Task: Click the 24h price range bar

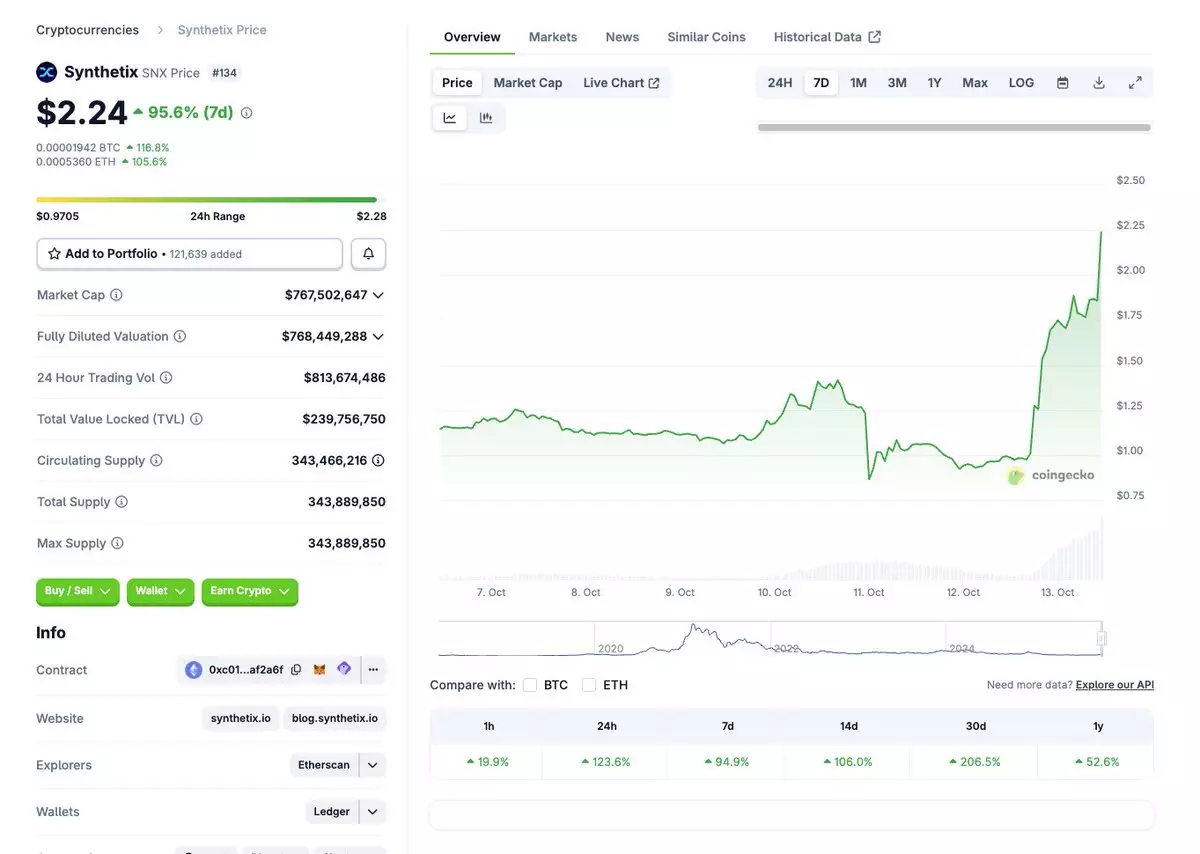Action: [x=206, y=200]
